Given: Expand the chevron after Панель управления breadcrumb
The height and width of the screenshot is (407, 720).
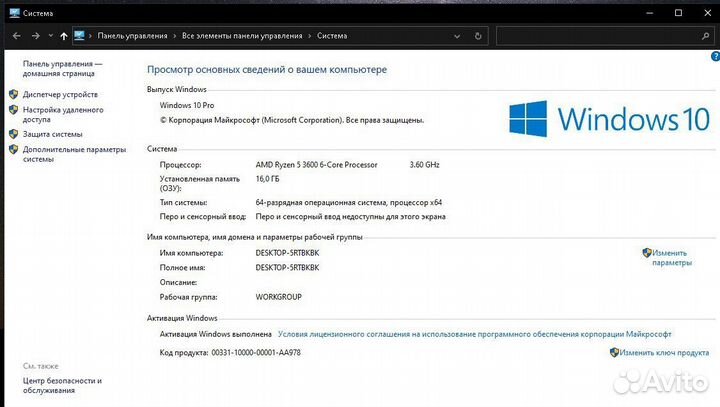Looking at the screenshot, I should (174, 36).
